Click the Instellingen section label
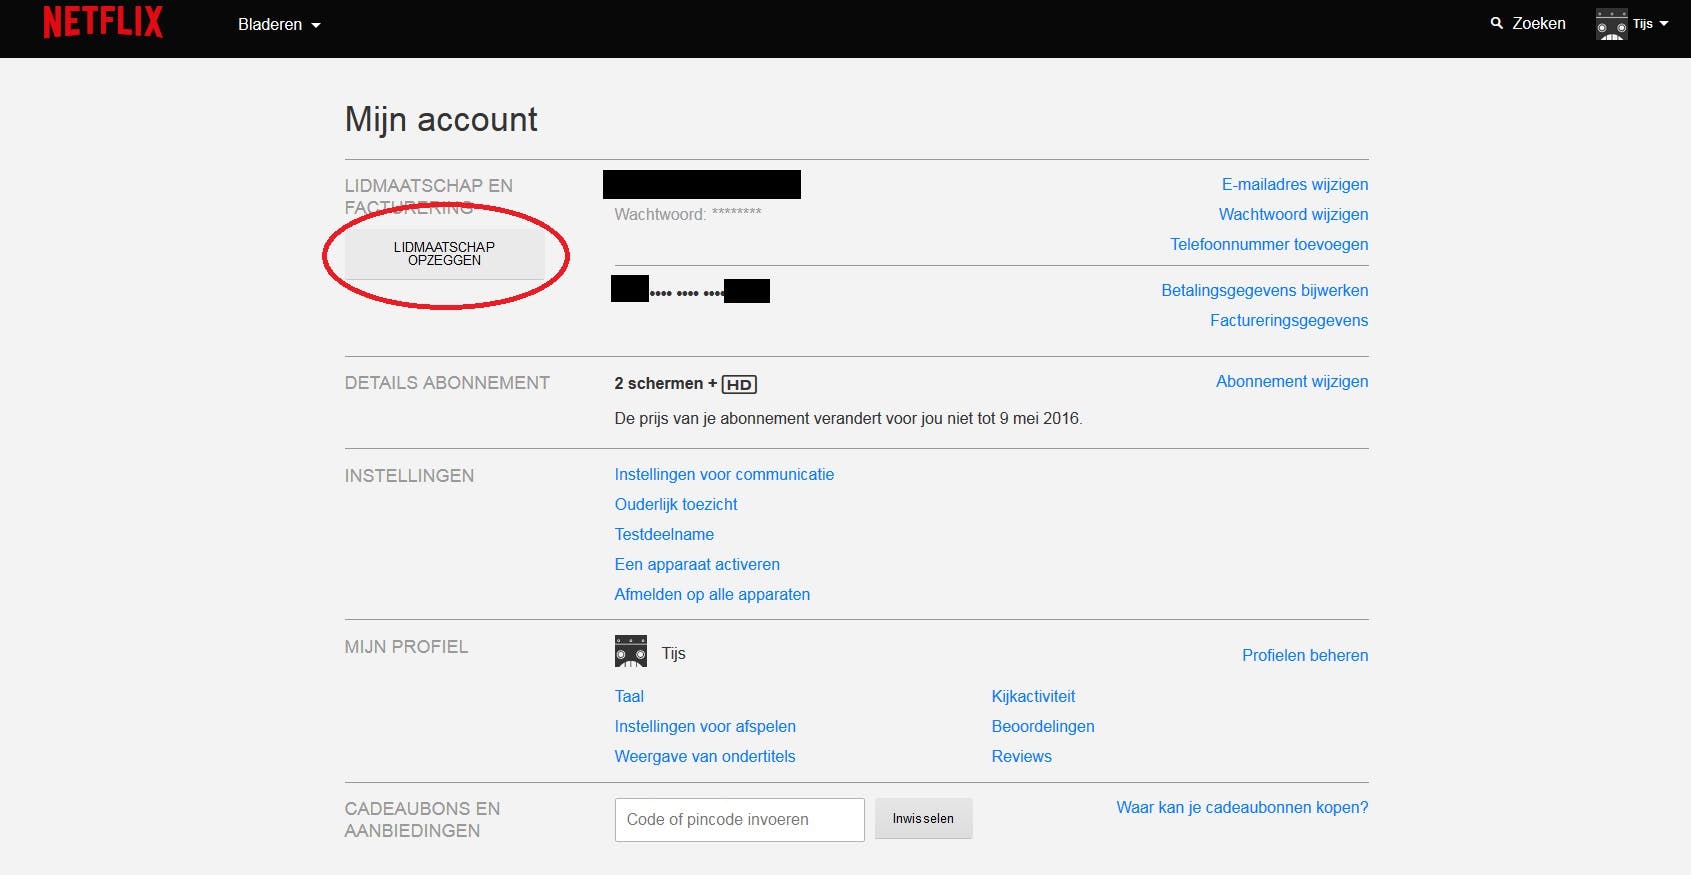The height and width of the screenshot is (875, 1691). 409,475
